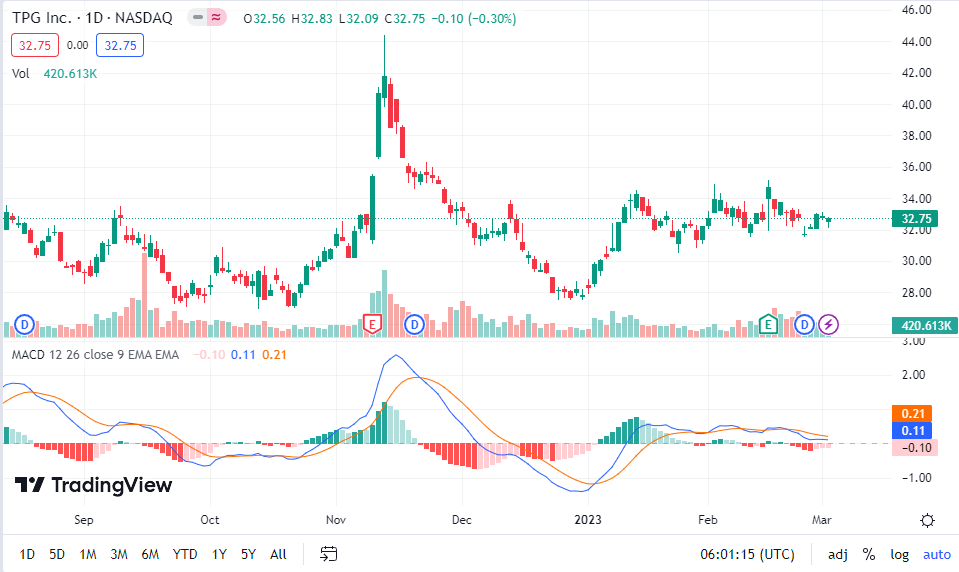Click the blue 32.75 buy price button

click(x=120, y=45)
